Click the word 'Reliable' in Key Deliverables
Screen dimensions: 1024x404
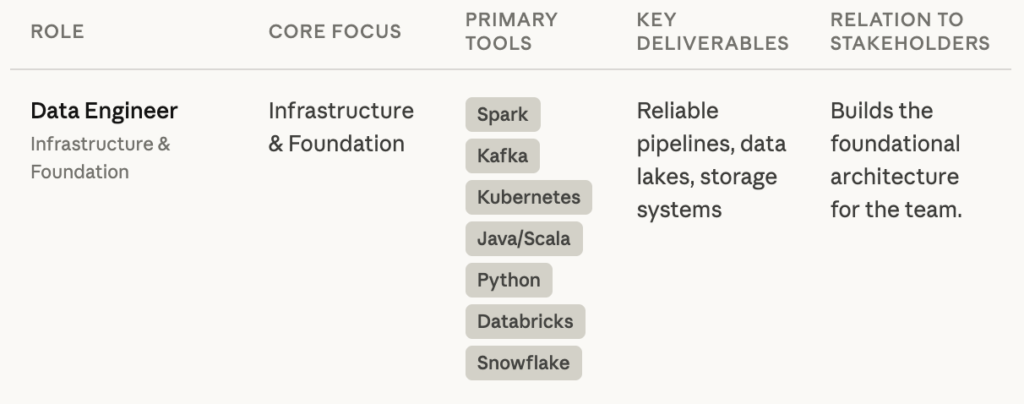[x=677, y=110]
